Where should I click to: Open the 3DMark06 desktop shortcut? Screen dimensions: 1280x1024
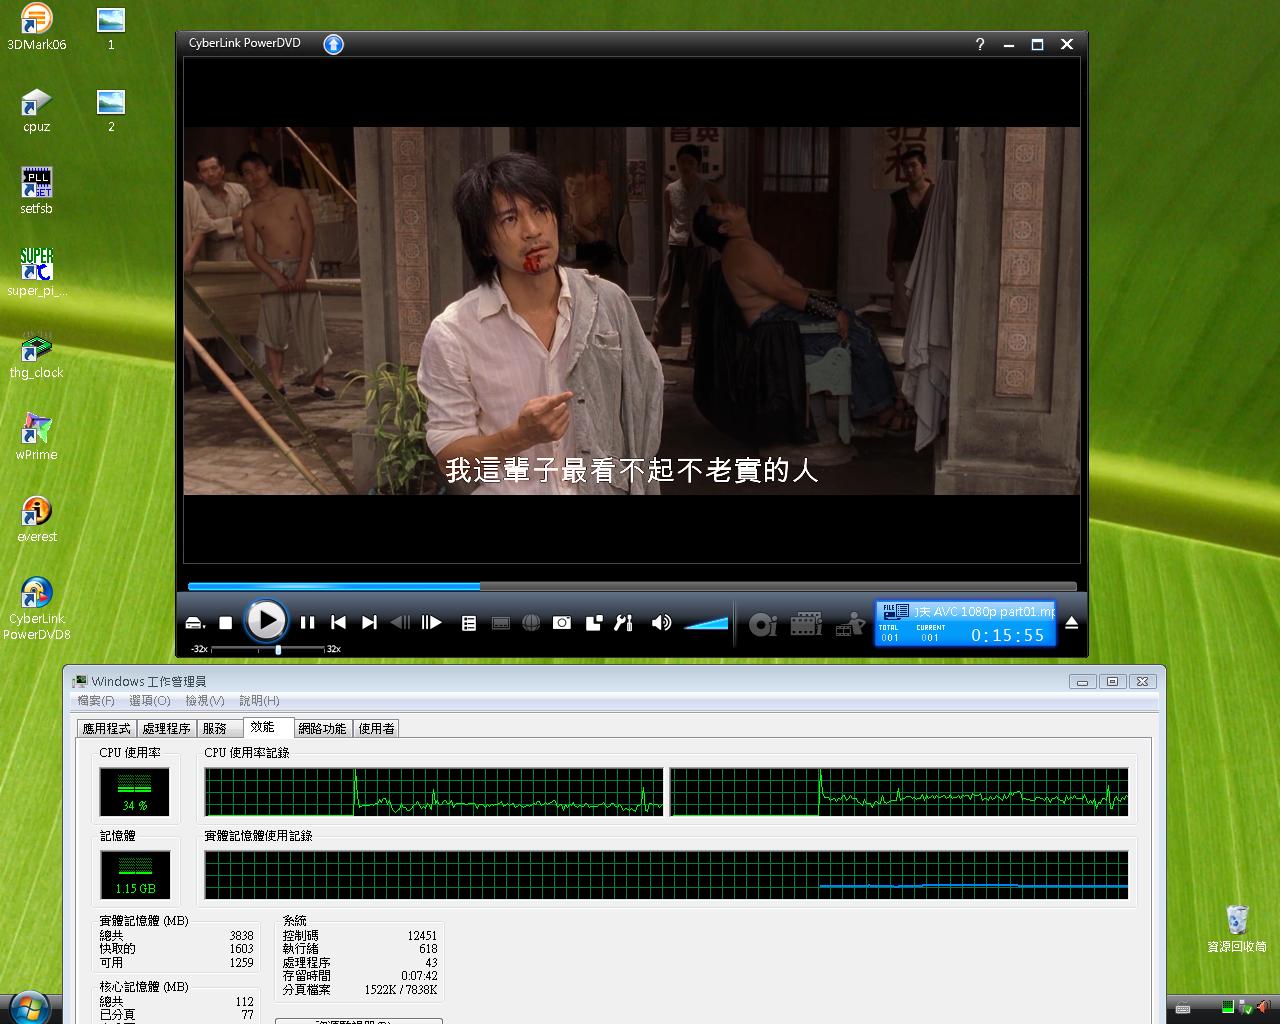tap(36, 27)
